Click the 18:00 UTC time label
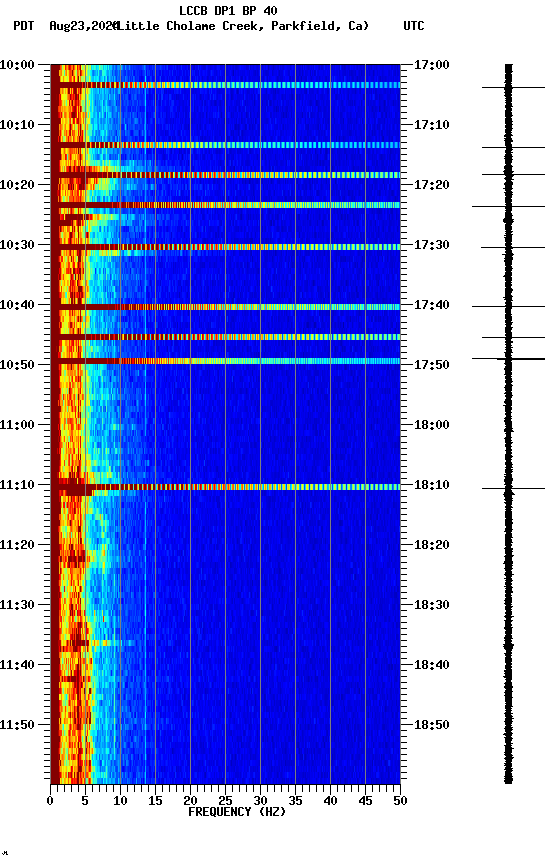The height and width of the screenshot is (864, 552). click(x=431, y=425)
